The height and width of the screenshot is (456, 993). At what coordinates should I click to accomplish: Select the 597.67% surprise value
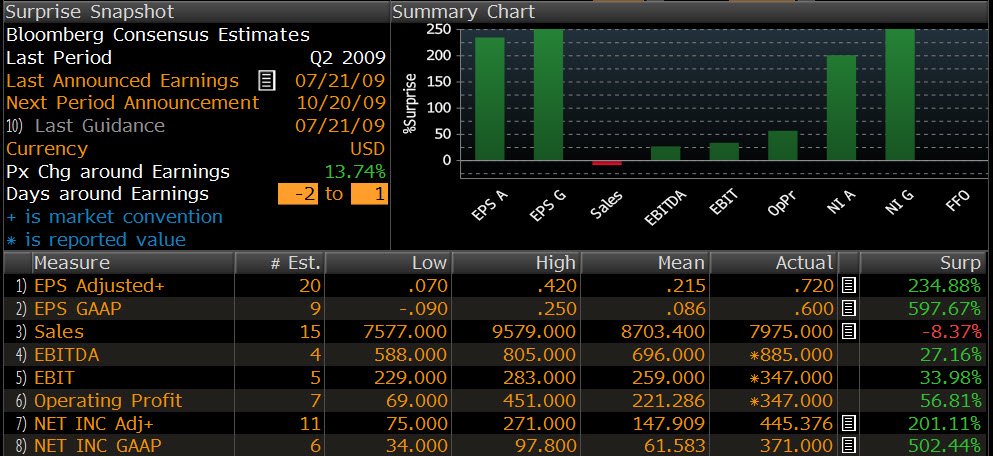click(944, 308)
